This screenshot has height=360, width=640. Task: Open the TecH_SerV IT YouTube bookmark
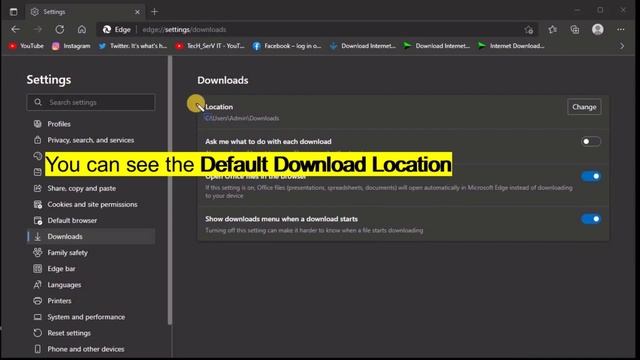[x=209, y=46]
